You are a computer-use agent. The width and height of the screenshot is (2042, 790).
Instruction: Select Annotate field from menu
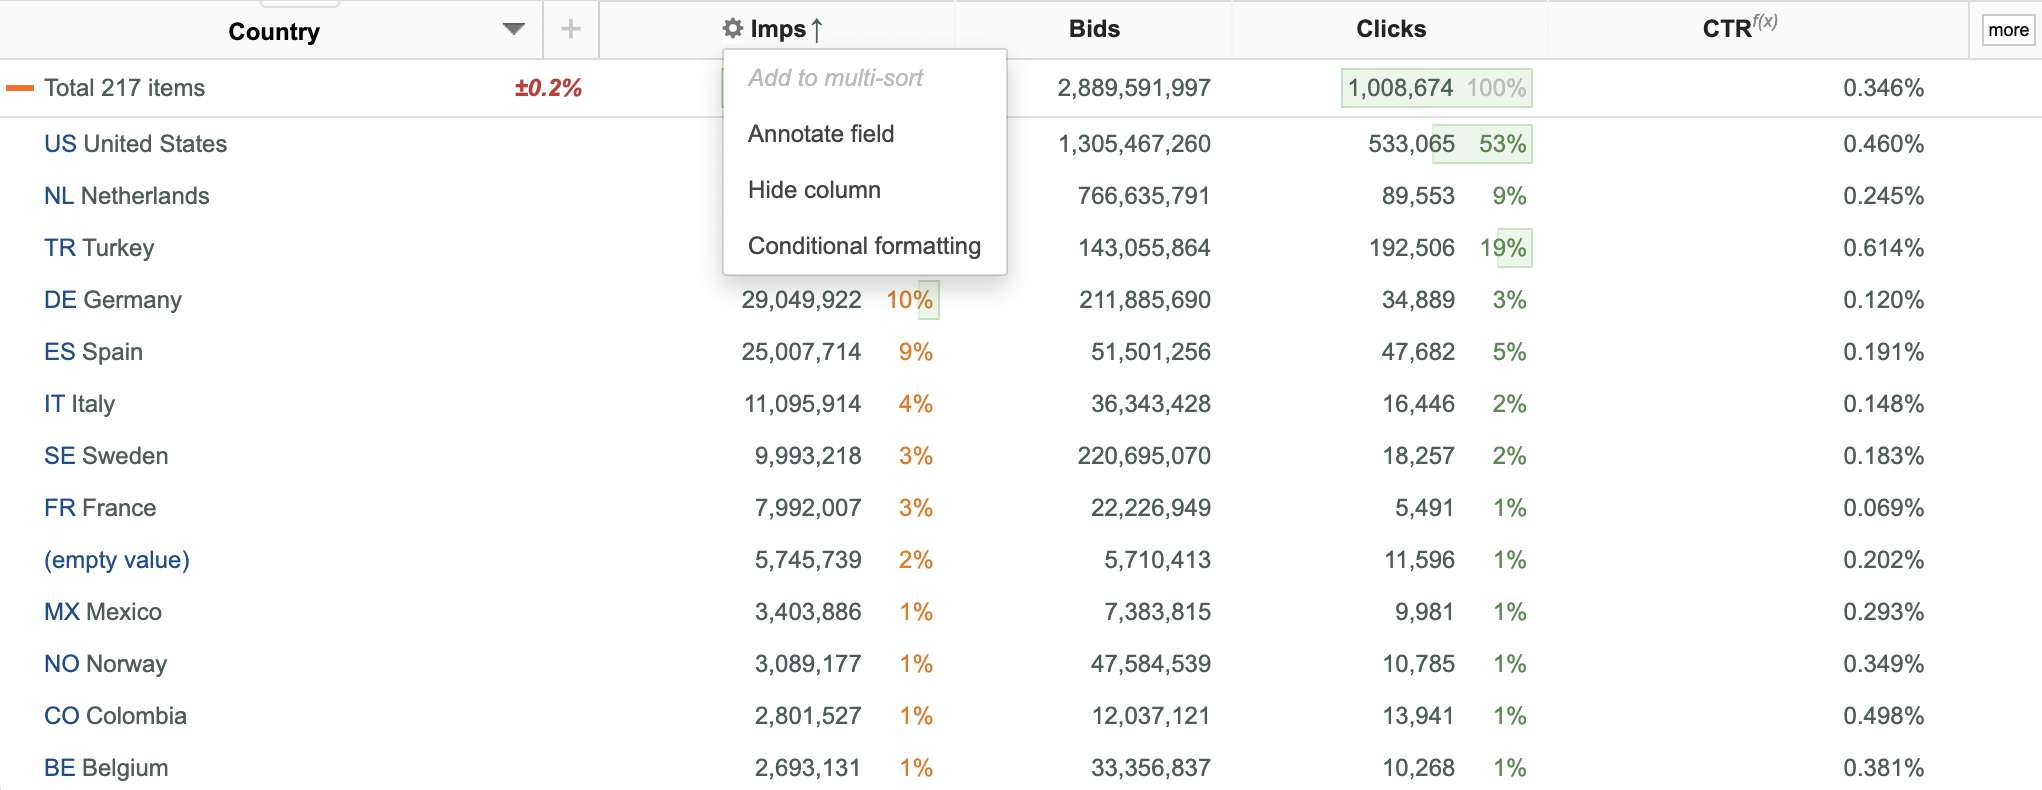pos(821,134)
